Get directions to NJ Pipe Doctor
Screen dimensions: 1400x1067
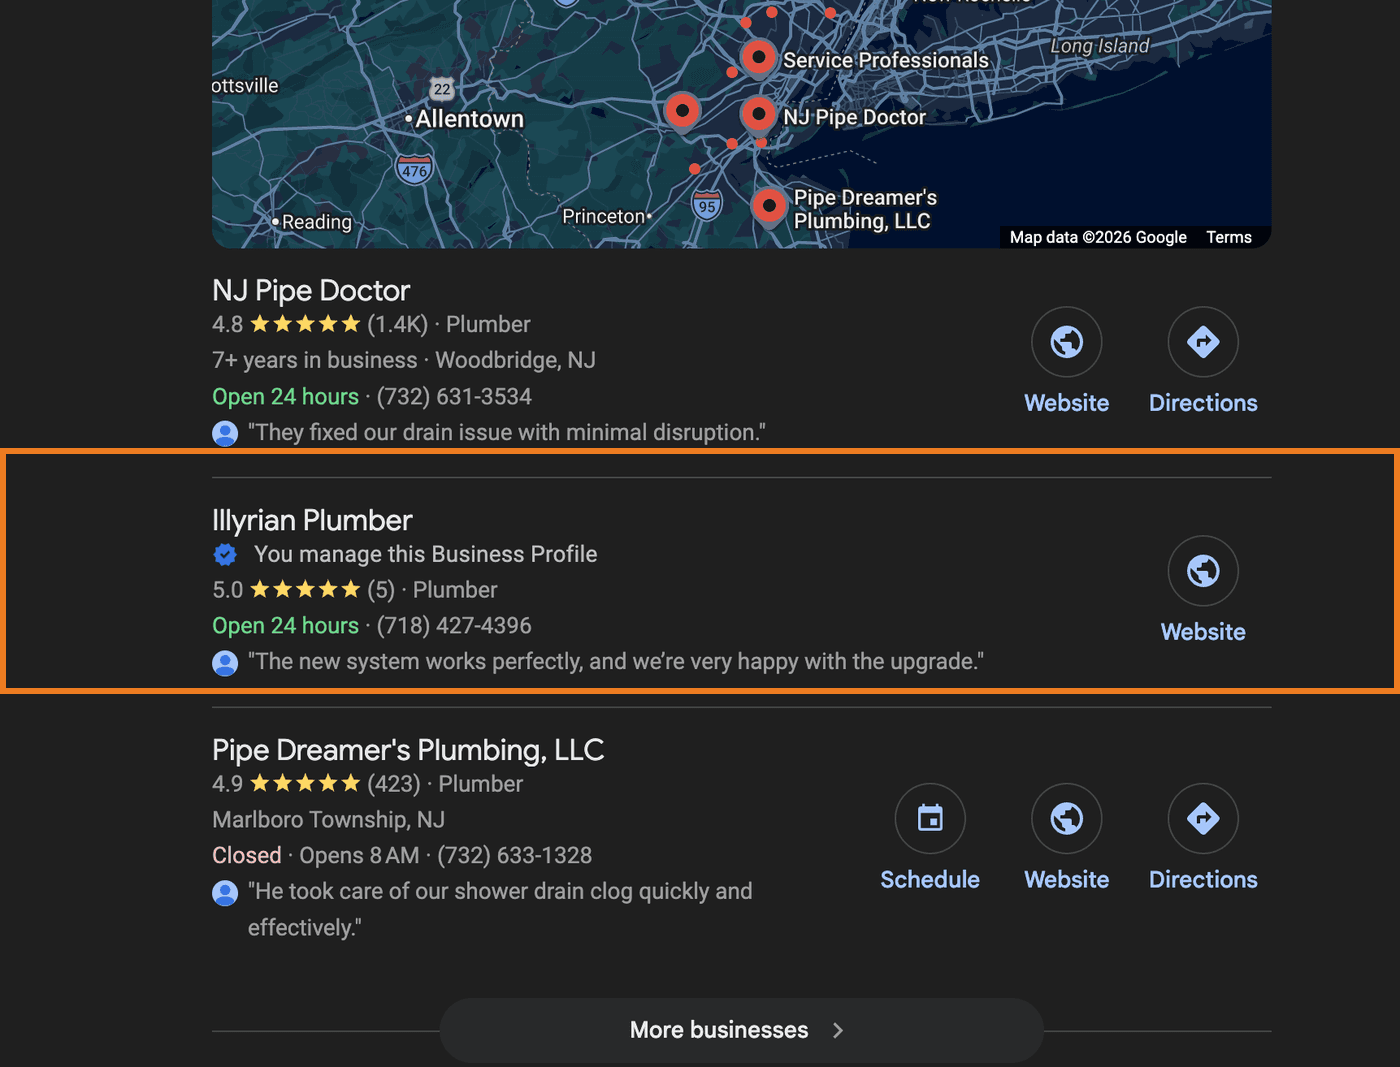[x=1203, y=342]
